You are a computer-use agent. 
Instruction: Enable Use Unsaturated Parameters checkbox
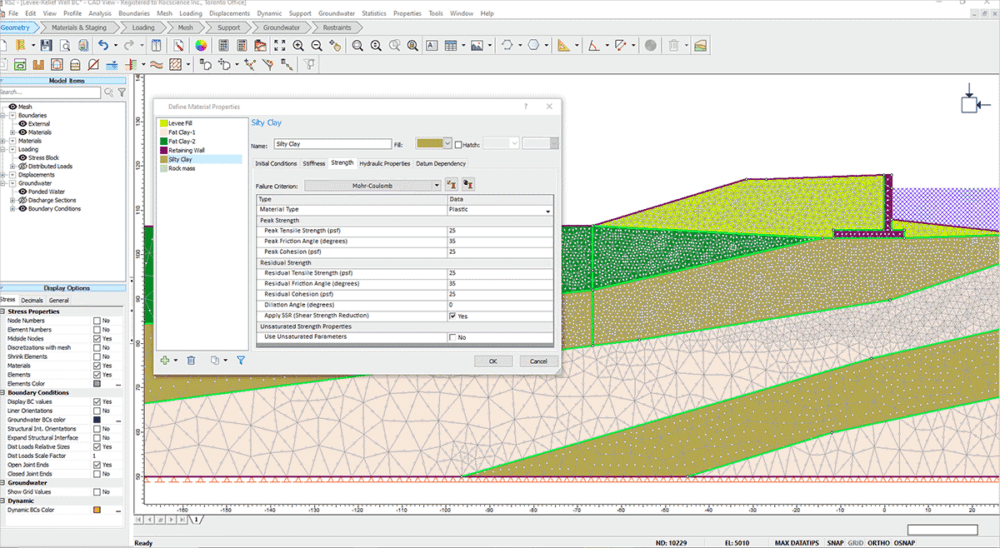coord(453,337)
